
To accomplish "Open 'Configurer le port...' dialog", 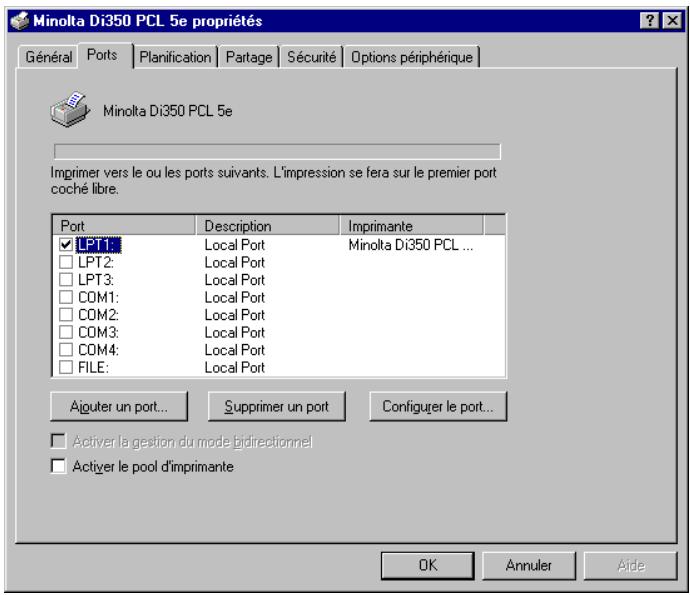I will (x=438, y=406).
